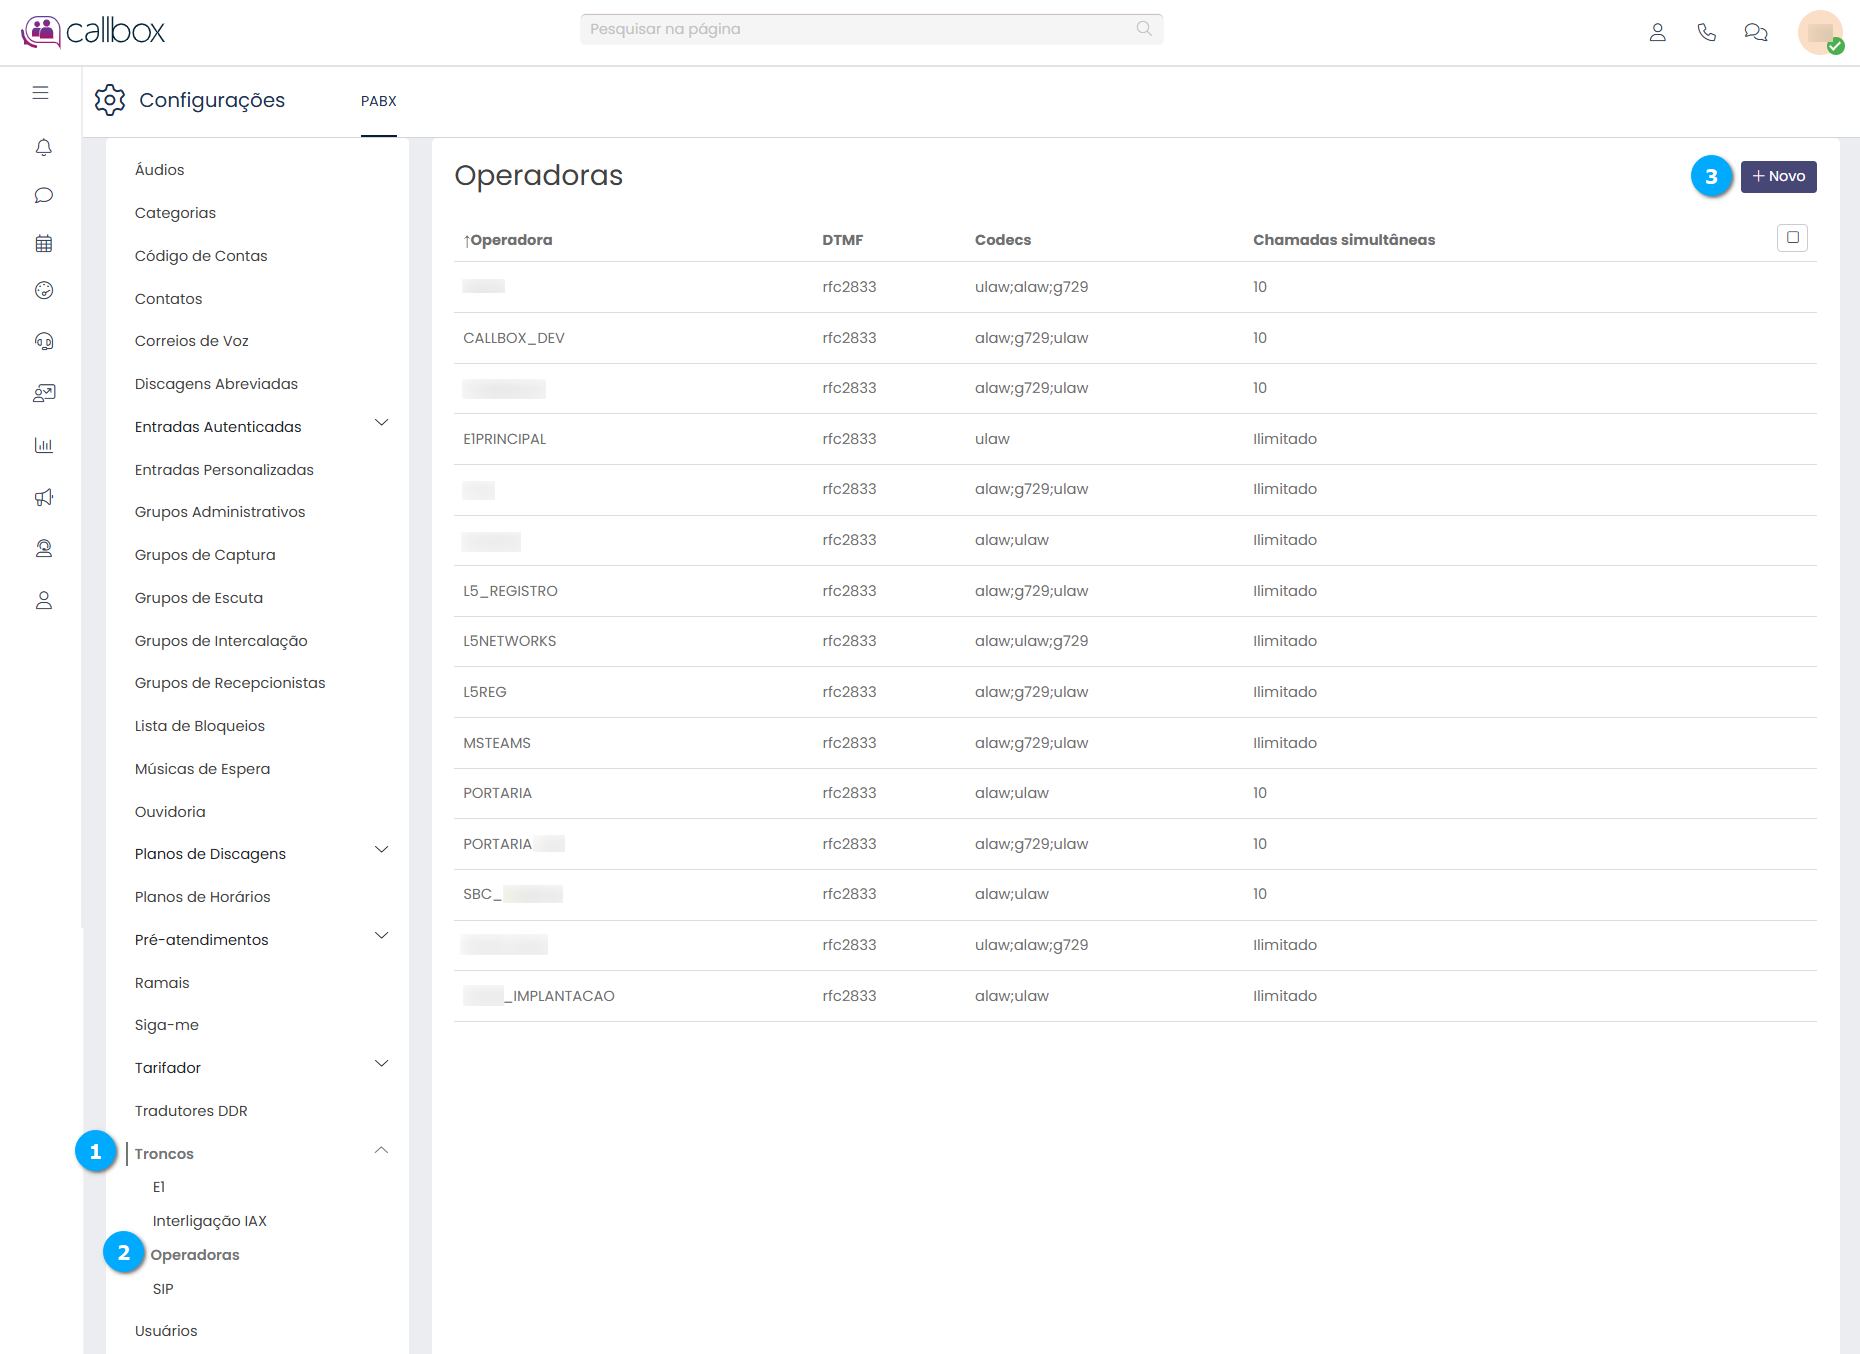
Task: Click the megaphone icon in sidebar
Action: [43, 497]
